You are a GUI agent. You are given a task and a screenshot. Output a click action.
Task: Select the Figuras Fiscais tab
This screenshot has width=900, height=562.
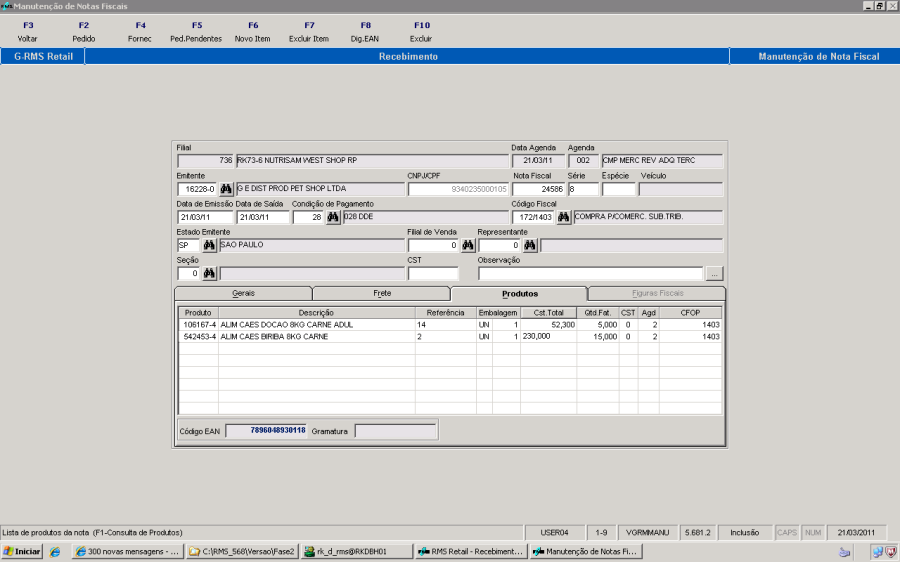click(657, 293)
